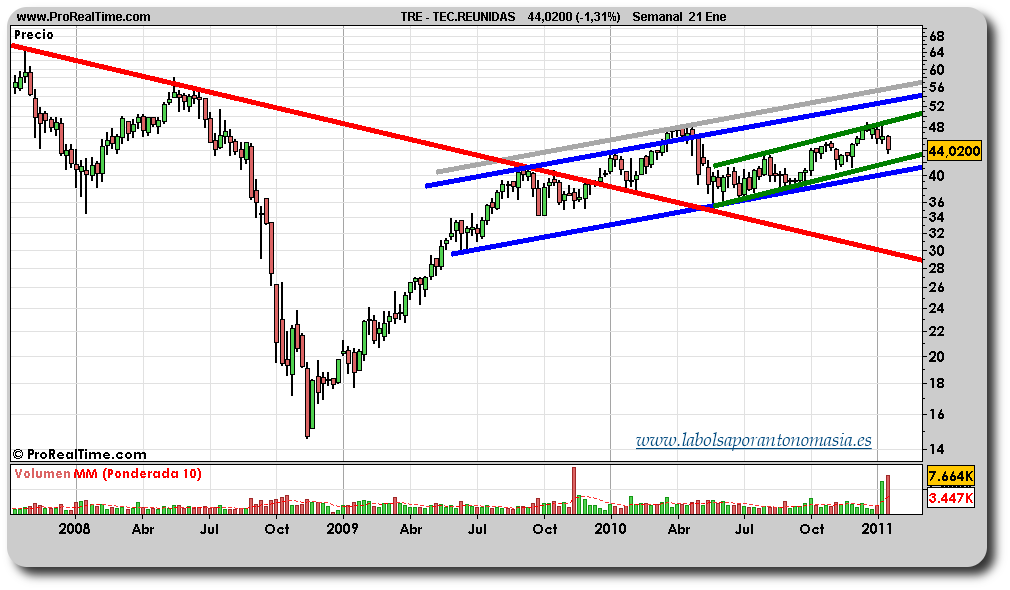Click the © ProRealTime.com copyright label
The width and height of the screenshot is (1010, 590).
click(x=79, y=454)
